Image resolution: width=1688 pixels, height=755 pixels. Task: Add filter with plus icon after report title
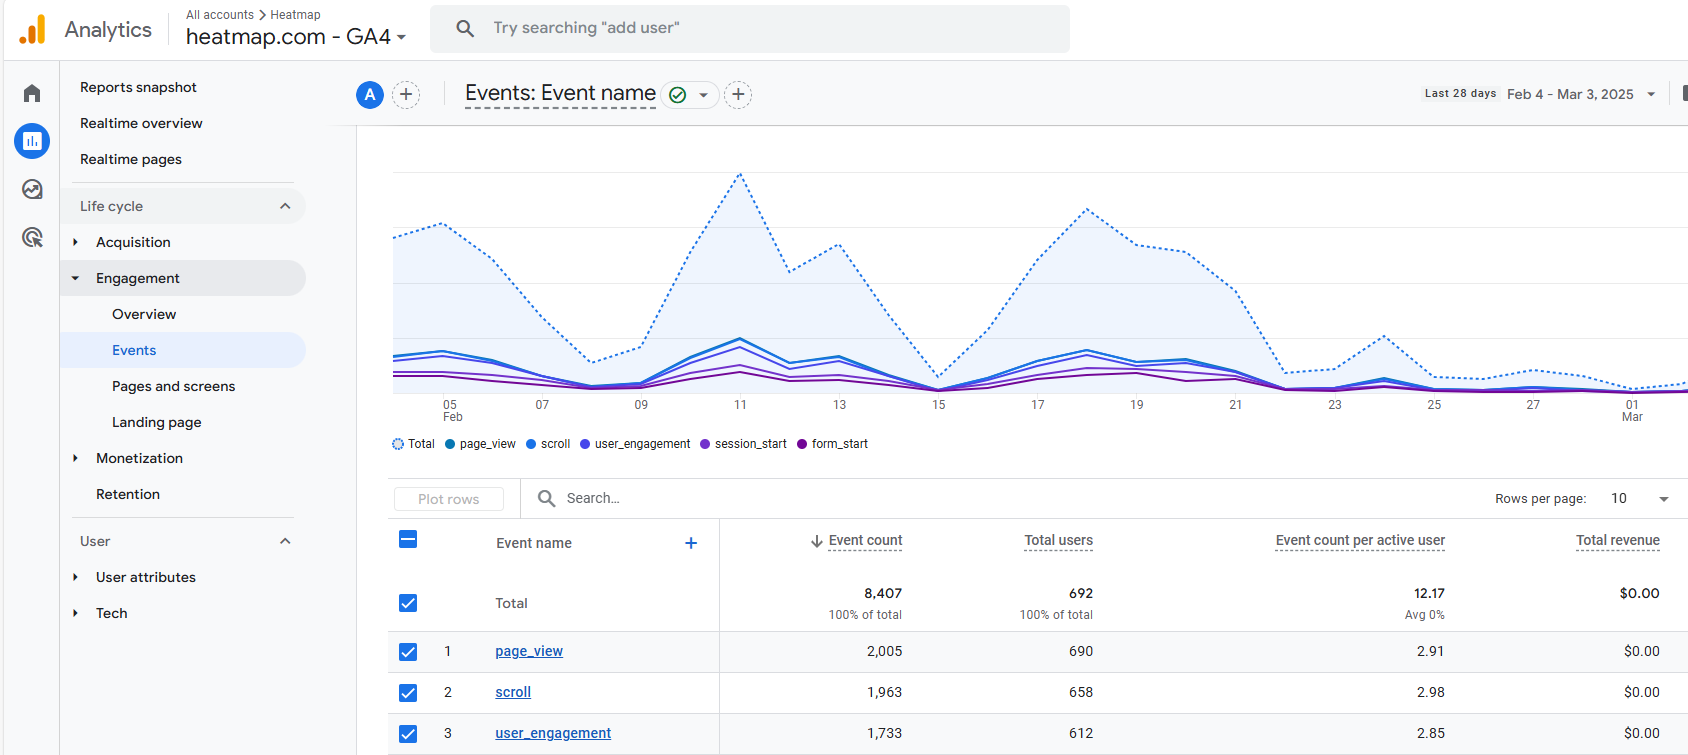[x=738, y=95]
